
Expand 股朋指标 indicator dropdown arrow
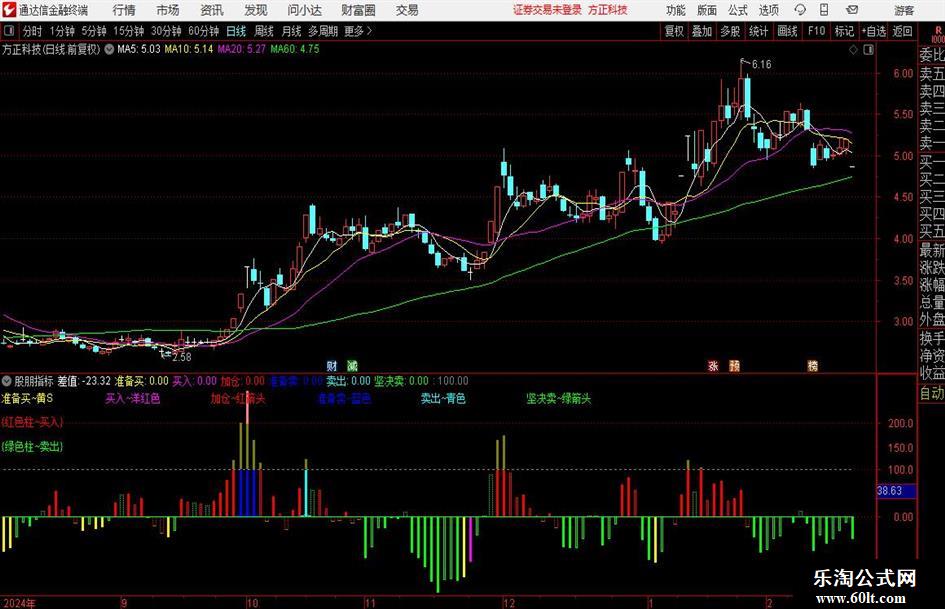click(x=7, y=381)
